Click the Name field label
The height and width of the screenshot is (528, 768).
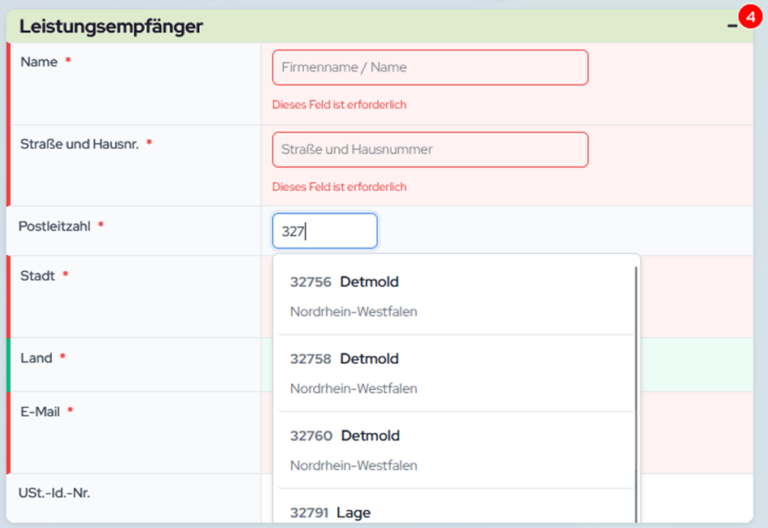pos(39,62)
